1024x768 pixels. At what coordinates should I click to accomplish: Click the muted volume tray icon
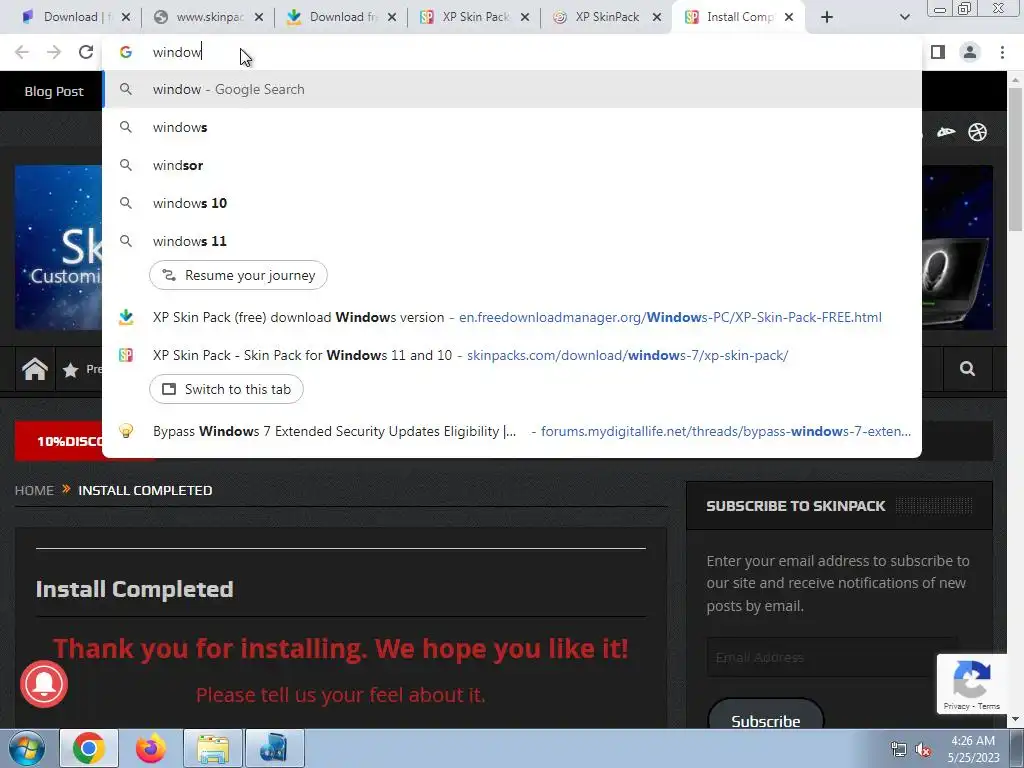coord(923,750)
